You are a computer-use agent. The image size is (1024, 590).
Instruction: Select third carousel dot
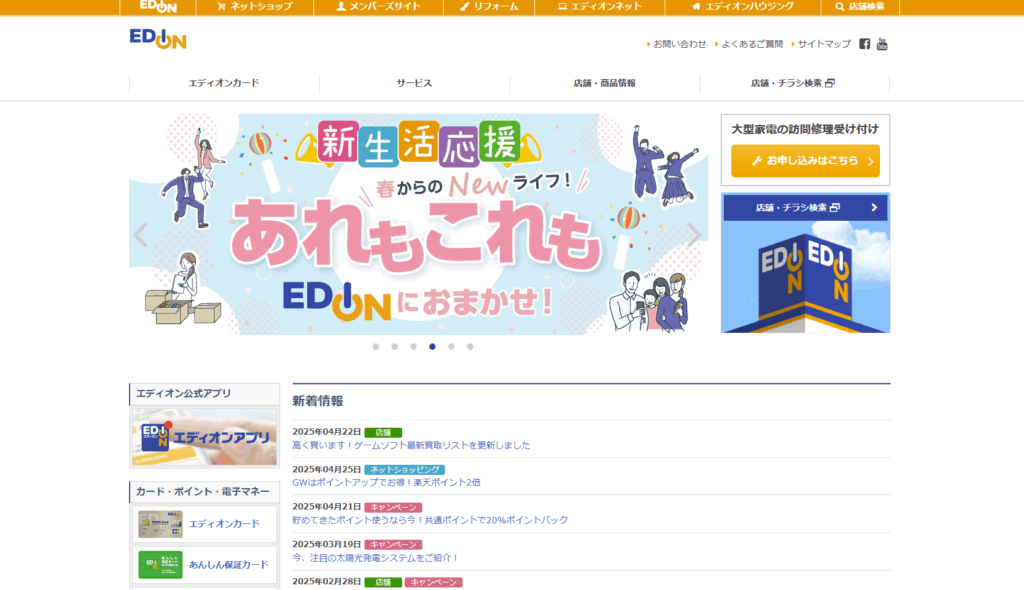pos(413,347)
